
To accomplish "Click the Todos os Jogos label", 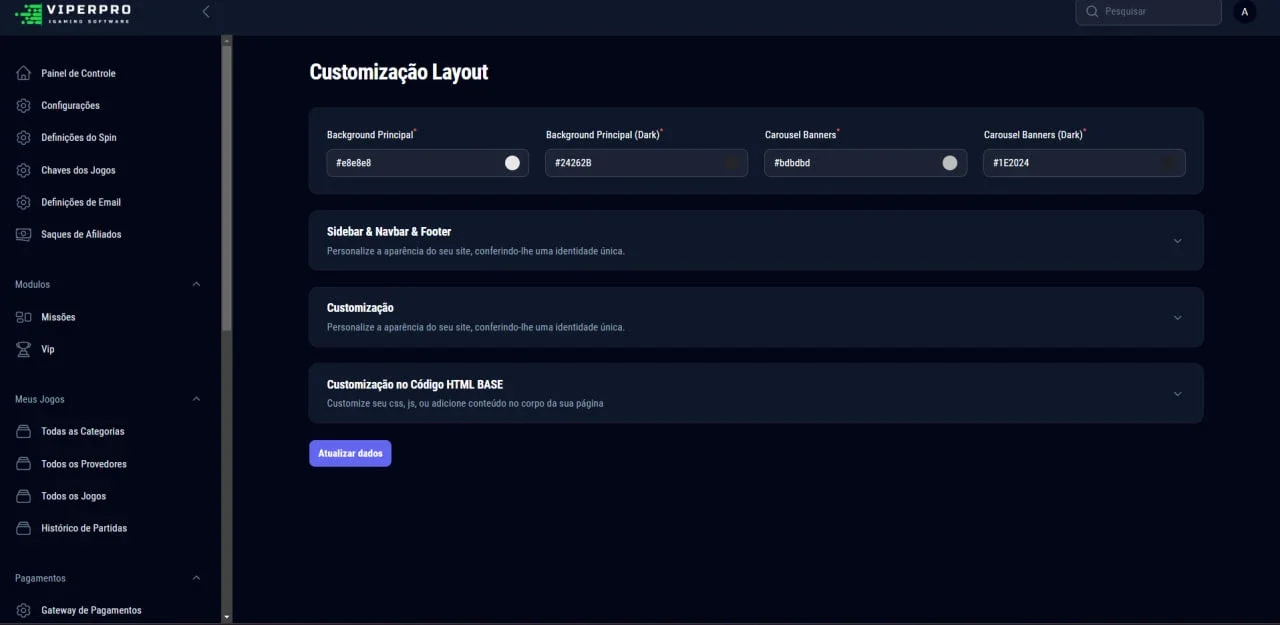I will coord(73,496).
